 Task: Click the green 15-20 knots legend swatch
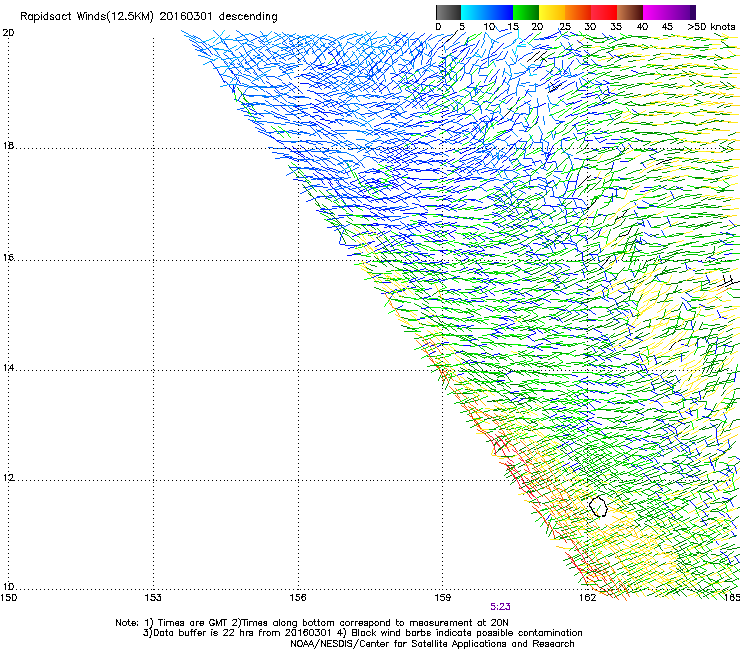click(526, 12)
